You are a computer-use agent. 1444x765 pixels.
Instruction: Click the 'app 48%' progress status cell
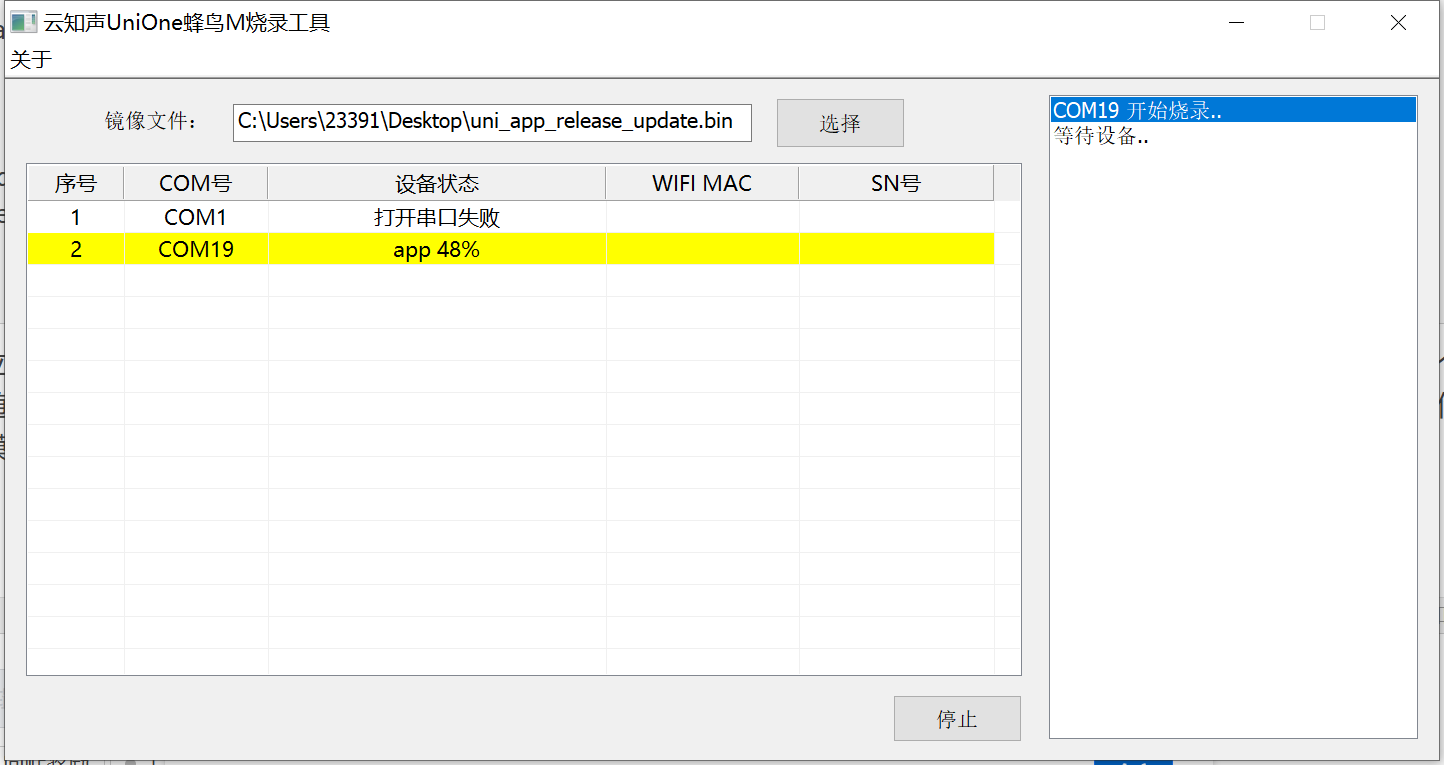(x=437, y=250)
